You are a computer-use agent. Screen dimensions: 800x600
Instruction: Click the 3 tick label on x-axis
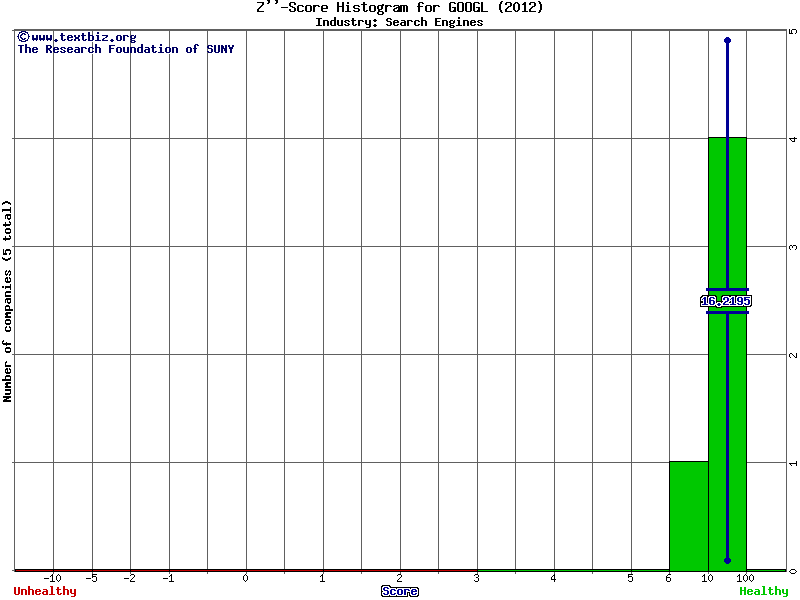(477, 578)
